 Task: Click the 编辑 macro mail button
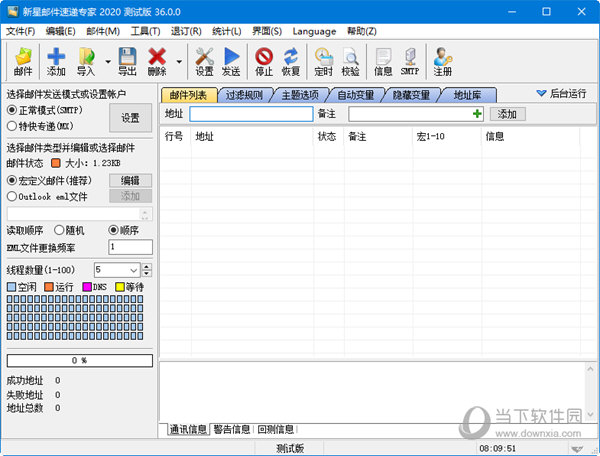coord(130,180)
